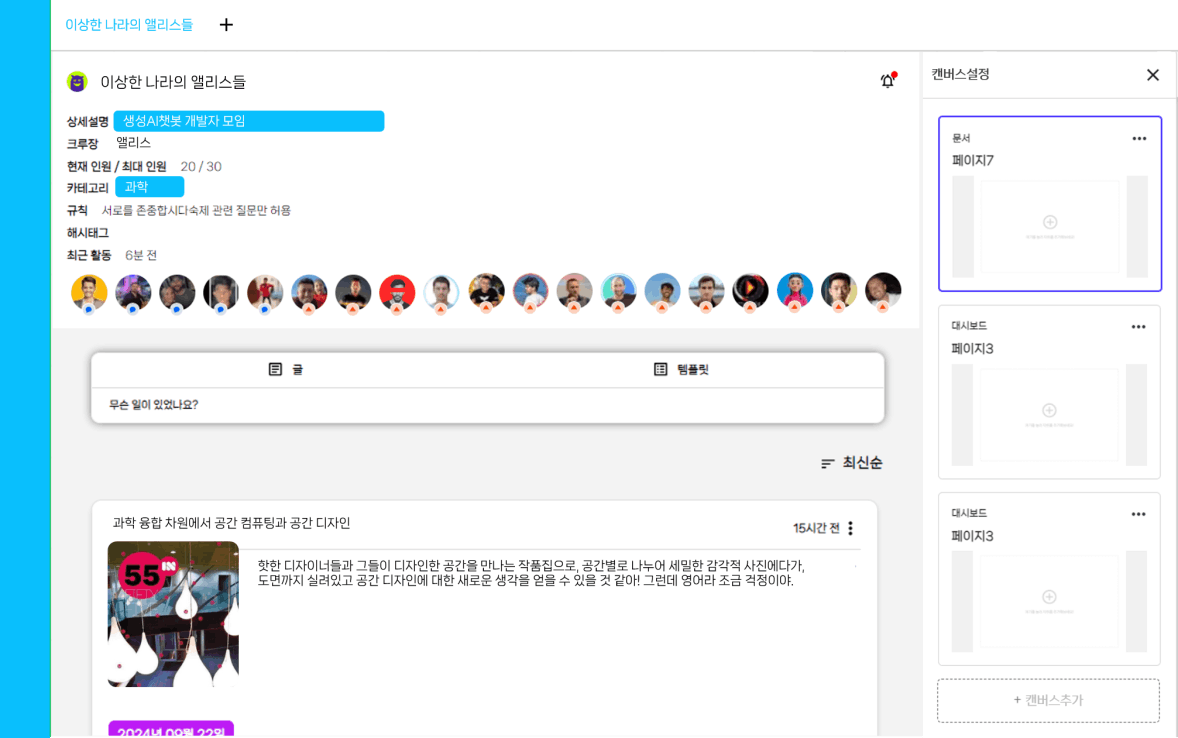
Task: Open the post's 55 image thumbnail
Action: (173, 614)
